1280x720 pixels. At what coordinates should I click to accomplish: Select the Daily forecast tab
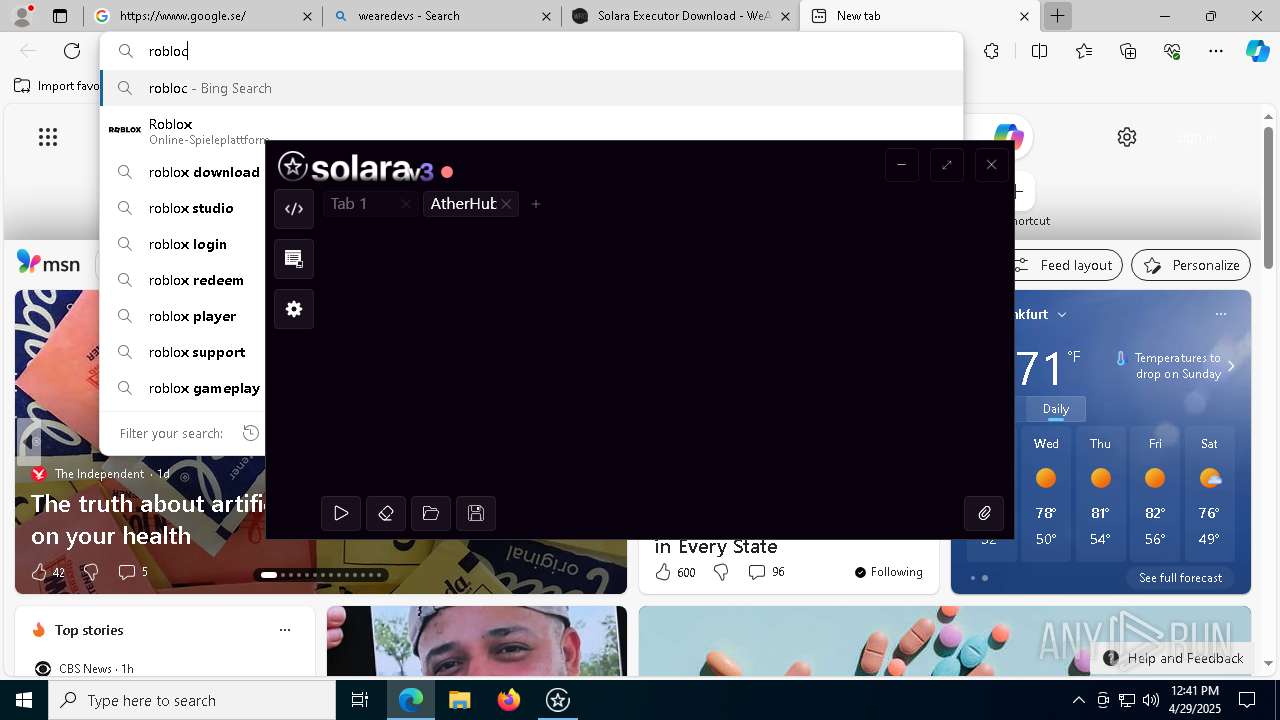[1056, 409]
